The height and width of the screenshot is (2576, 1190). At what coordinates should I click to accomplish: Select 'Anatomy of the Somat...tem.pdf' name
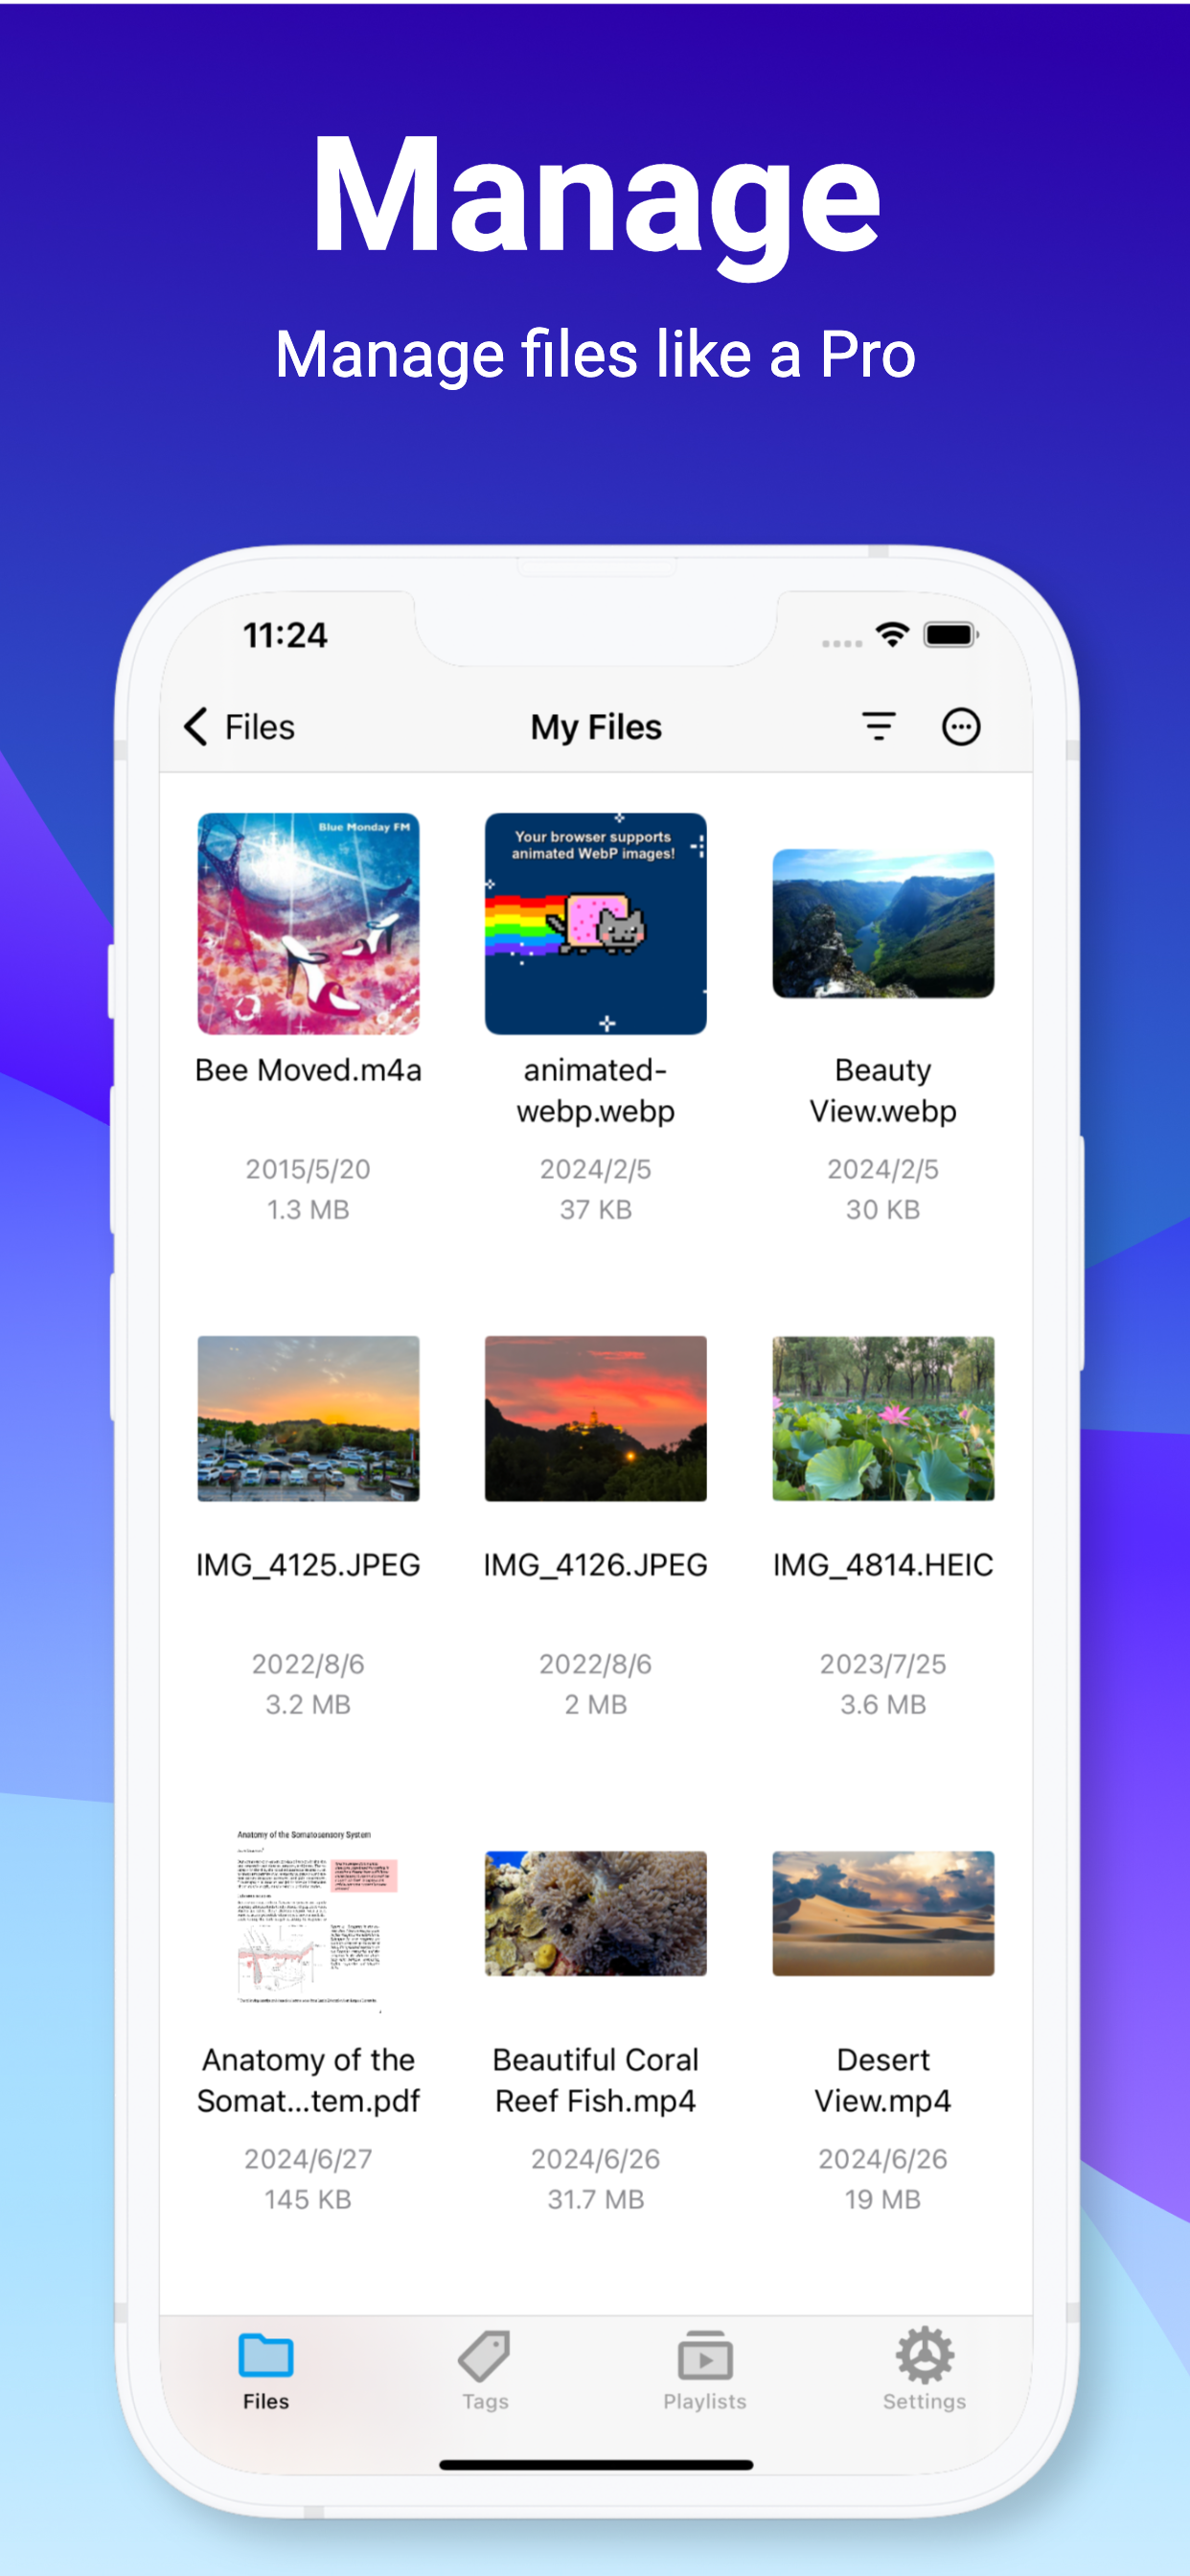pyautogui.click(x=308, y=2080)
